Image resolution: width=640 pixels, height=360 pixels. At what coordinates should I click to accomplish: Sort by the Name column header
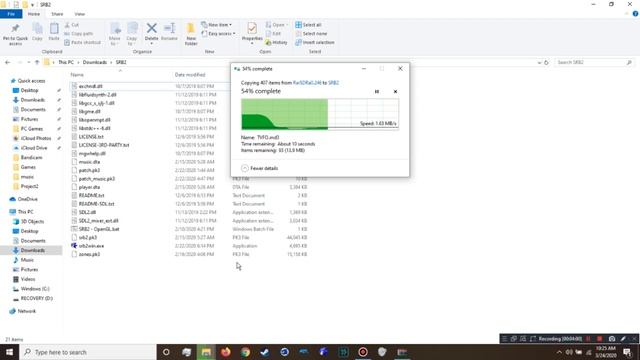pos(77,75)
